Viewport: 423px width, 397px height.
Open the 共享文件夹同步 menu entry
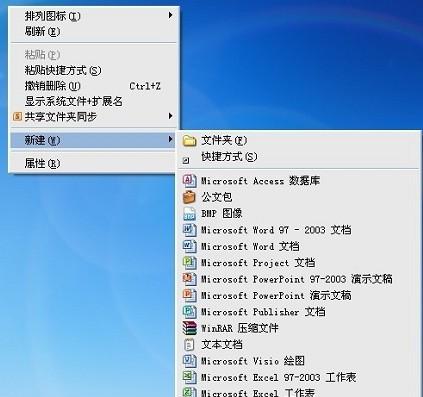coord(93,117)
